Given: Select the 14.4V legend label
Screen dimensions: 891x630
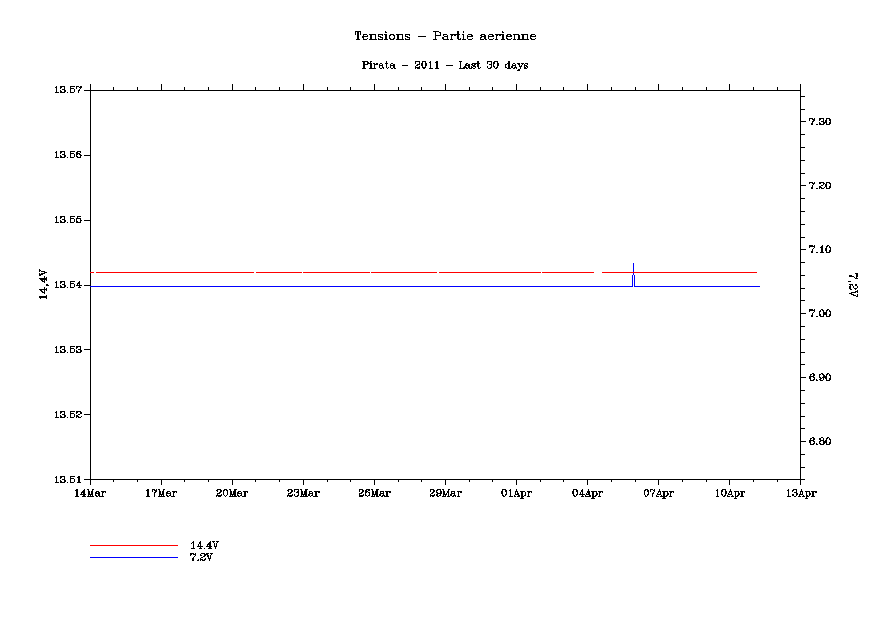Looking at the screenshot, I should pyautogui.click(x=204, y=545).
